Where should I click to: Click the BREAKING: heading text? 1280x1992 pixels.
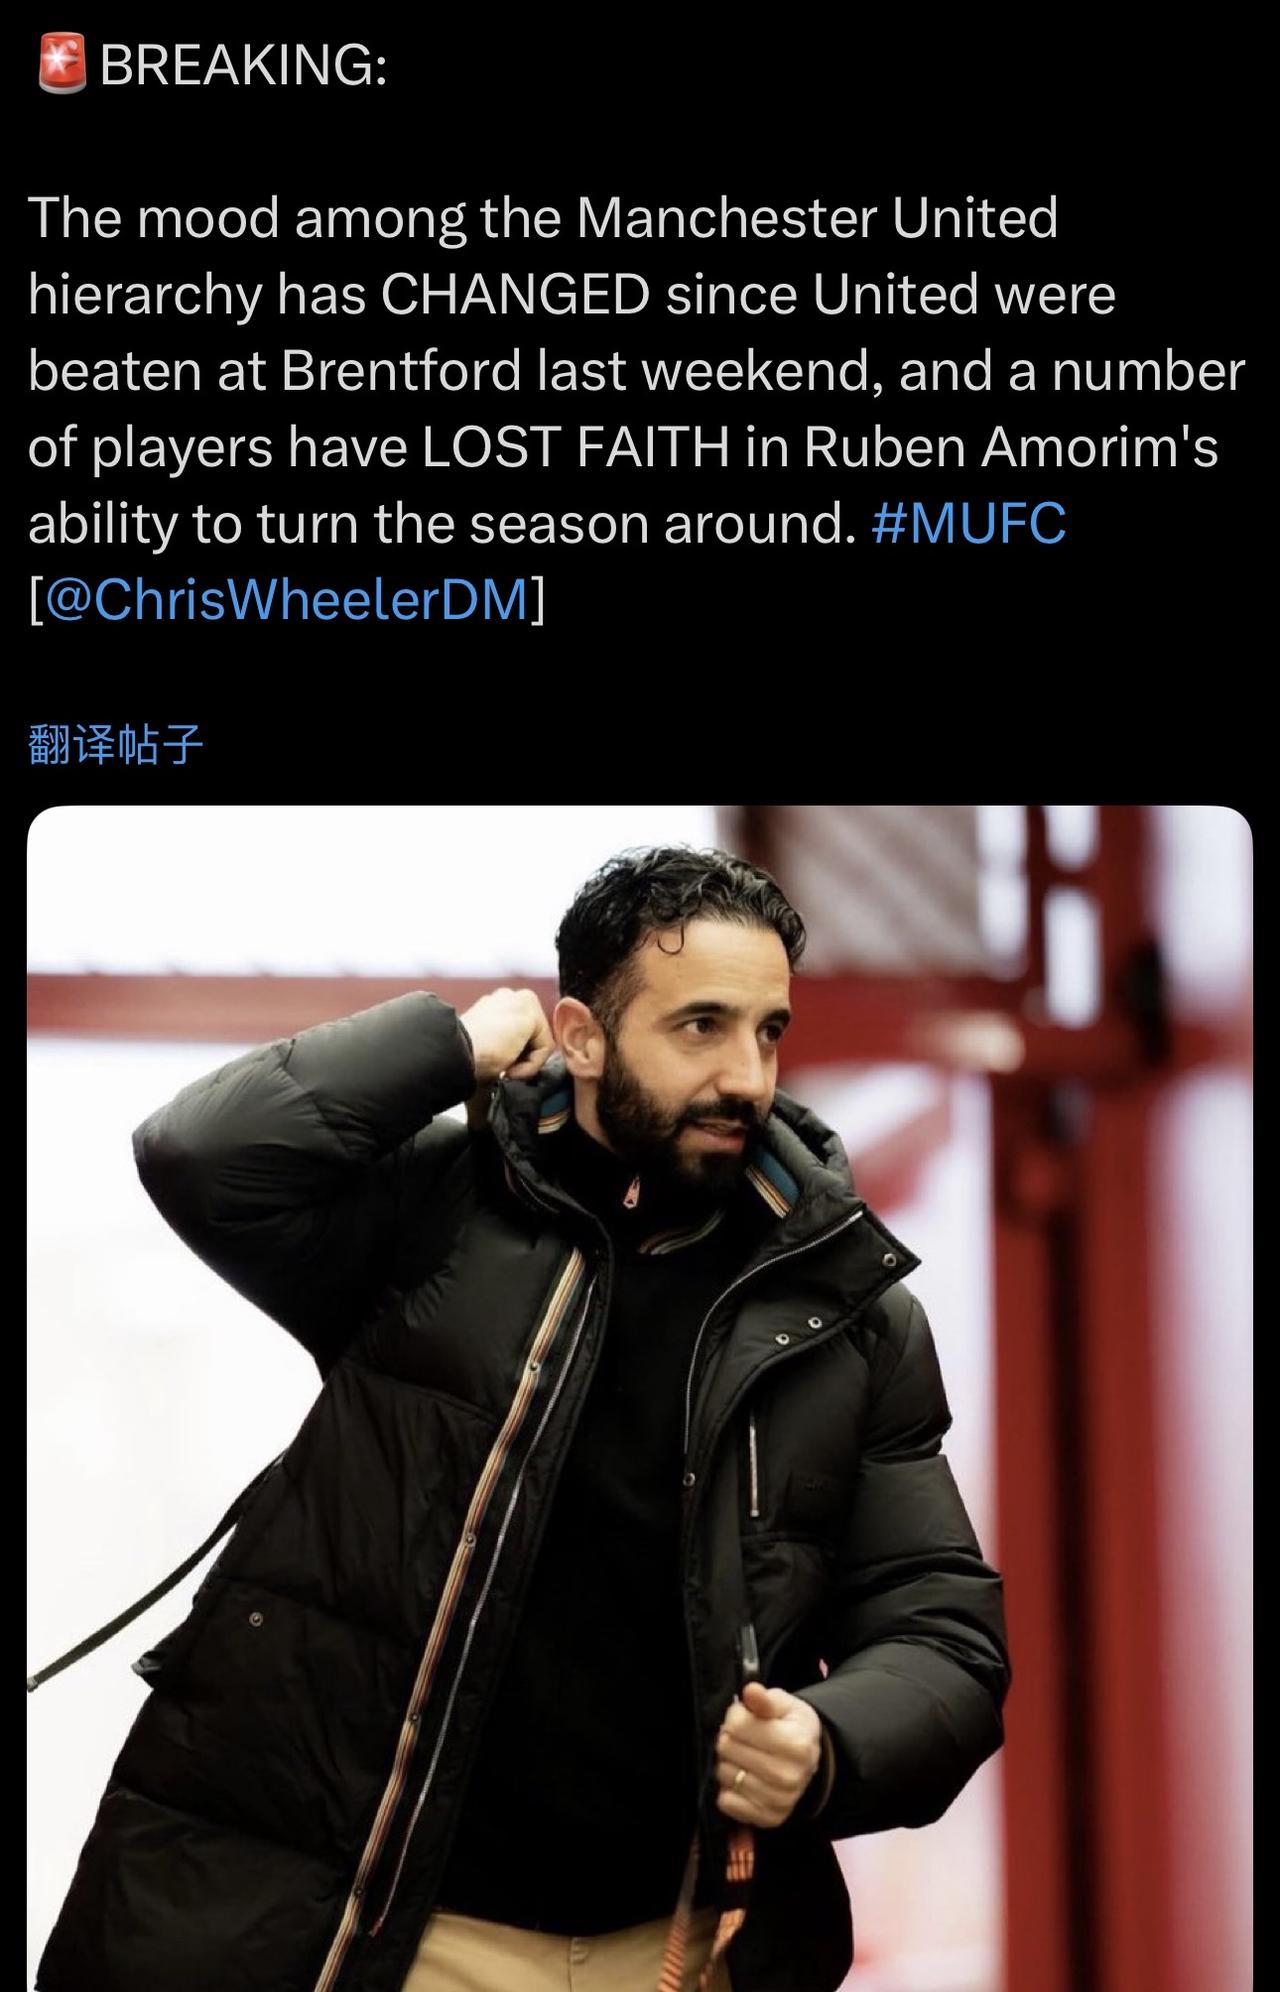coord(243,66)
